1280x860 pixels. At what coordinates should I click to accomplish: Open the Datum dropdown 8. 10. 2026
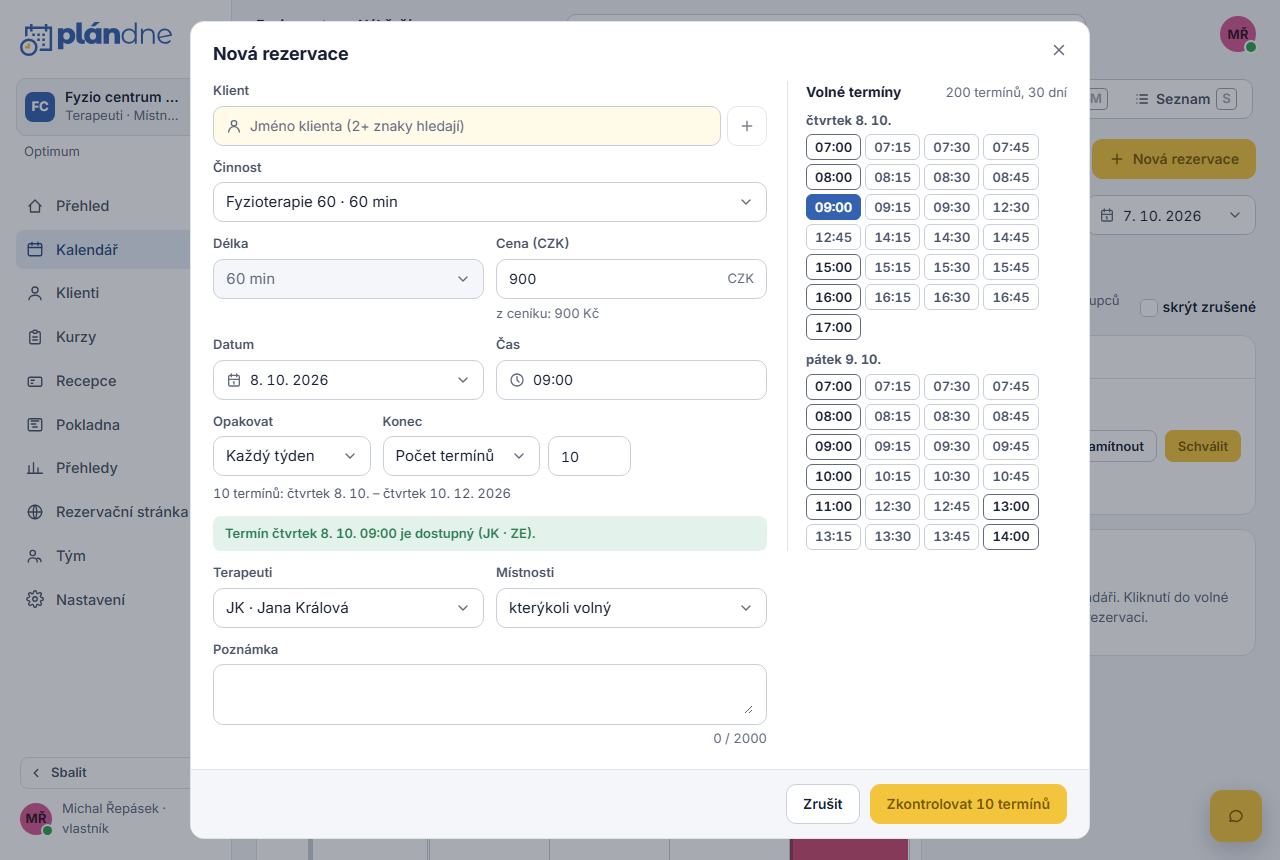coord(349,380)
